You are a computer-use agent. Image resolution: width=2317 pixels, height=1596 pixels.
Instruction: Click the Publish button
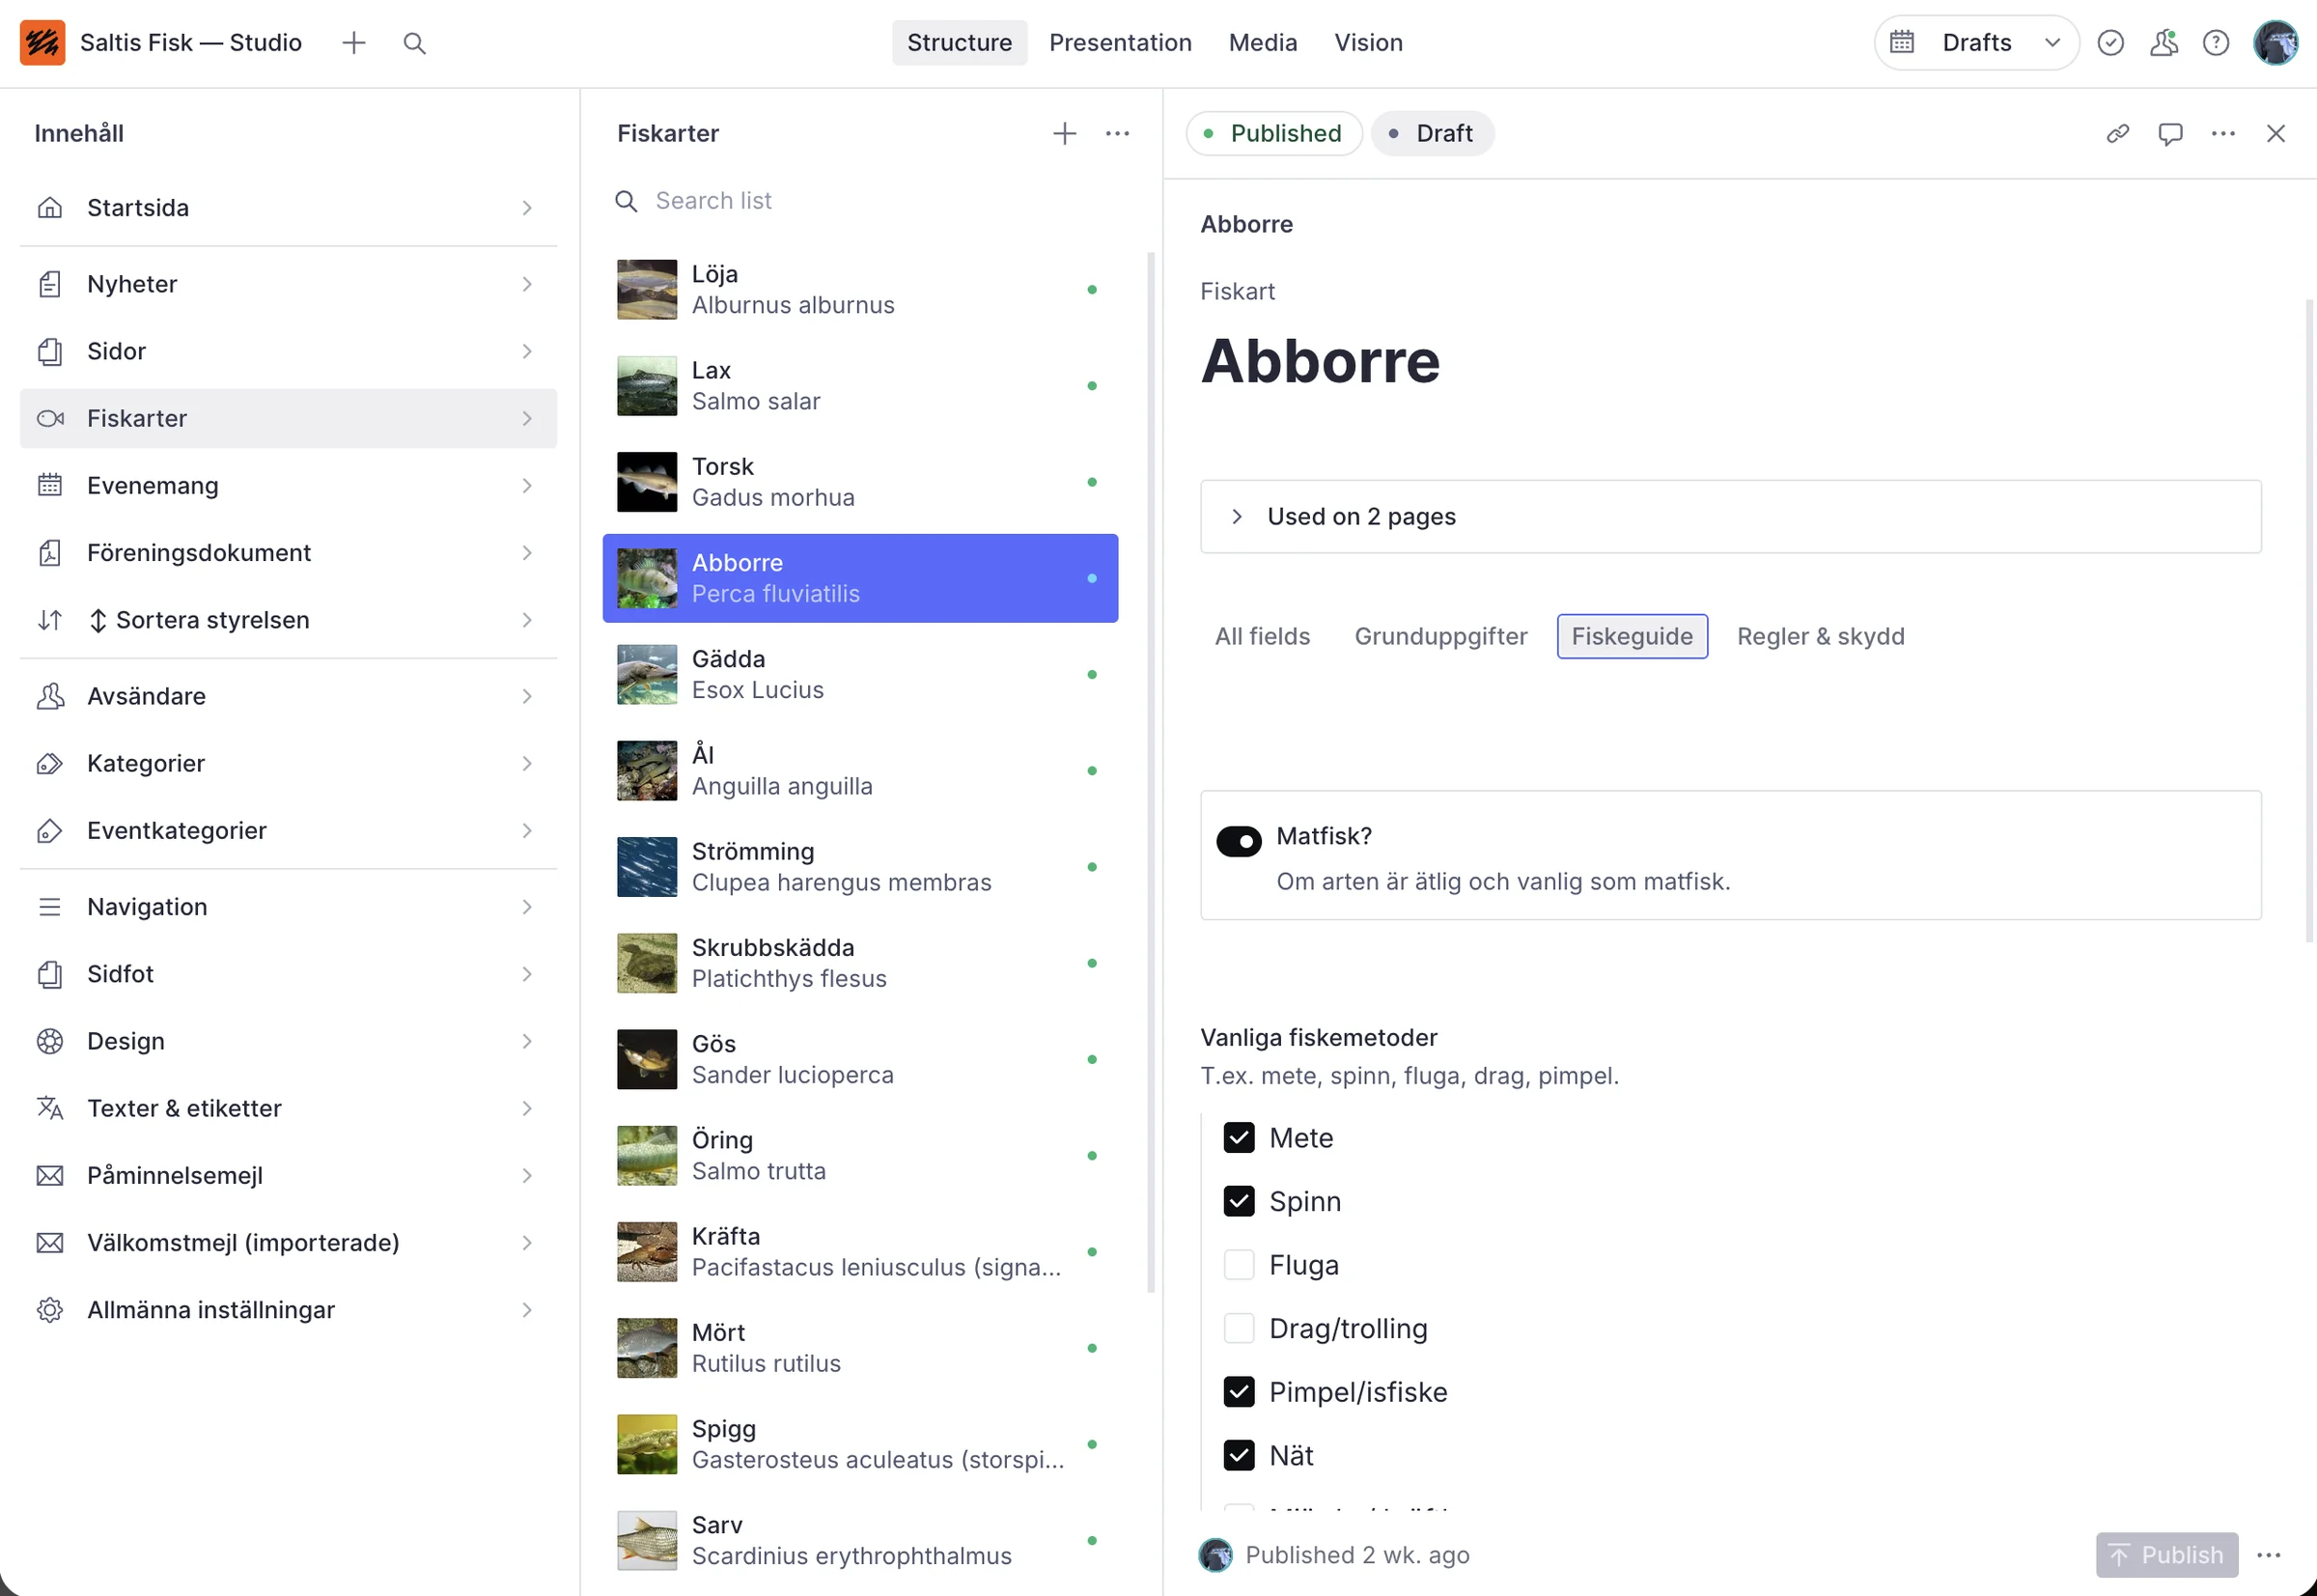coord(2166,1555)
